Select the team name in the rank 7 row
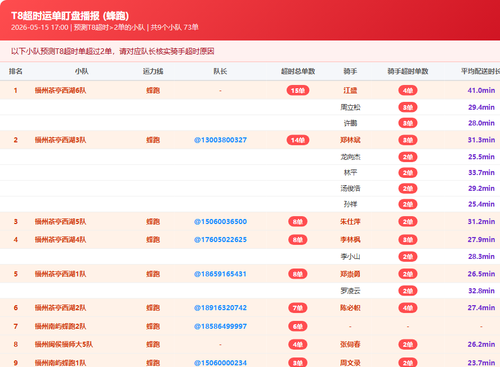The width and height of the screenshot is (500, 367). (60, 326)
